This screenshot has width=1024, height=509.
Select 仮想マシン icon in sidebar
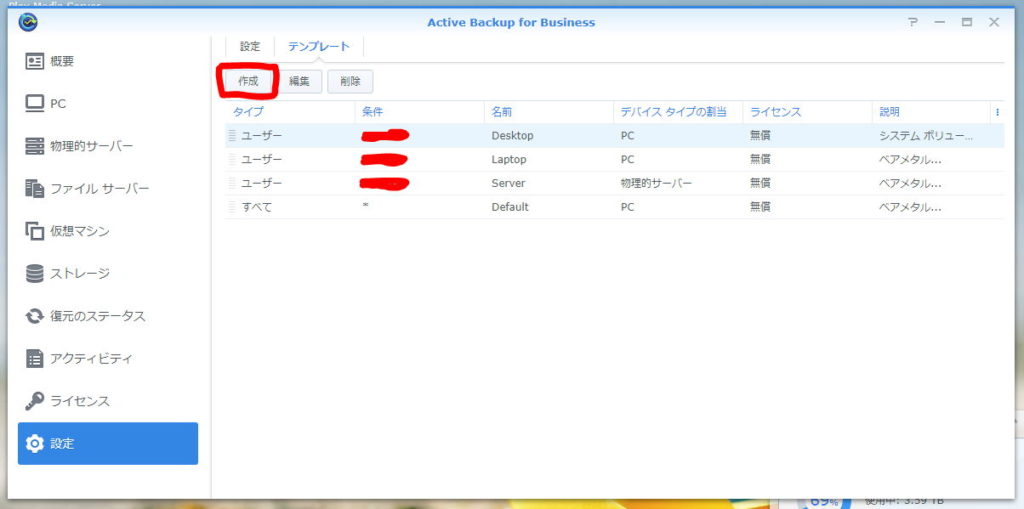34,231
